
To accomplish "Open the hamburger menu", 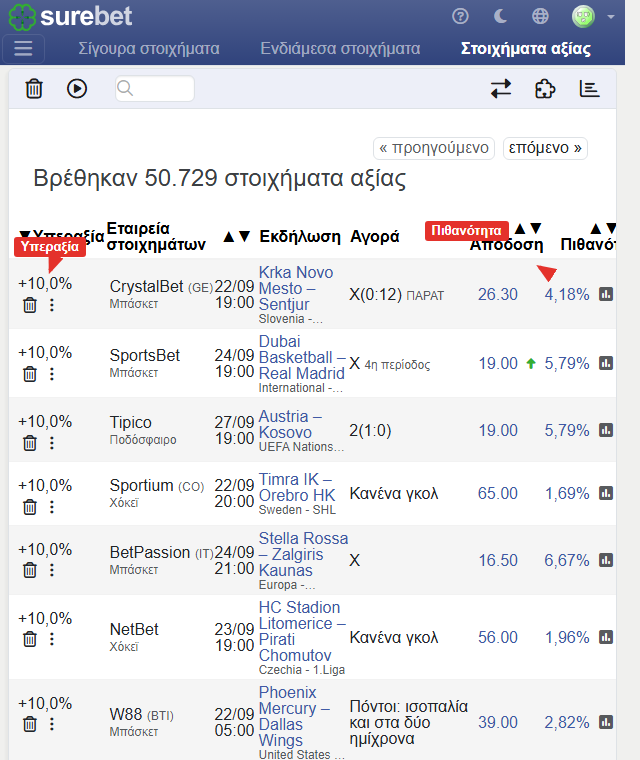I will (x=23, y=48).
